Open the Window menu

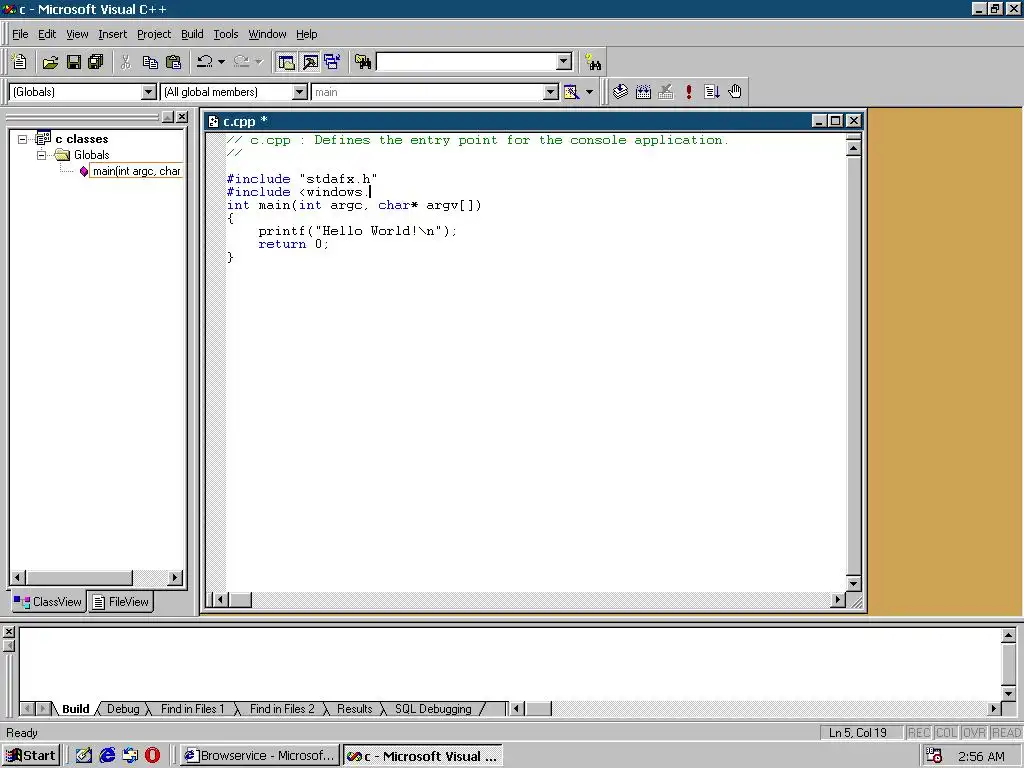coord(267,34)
